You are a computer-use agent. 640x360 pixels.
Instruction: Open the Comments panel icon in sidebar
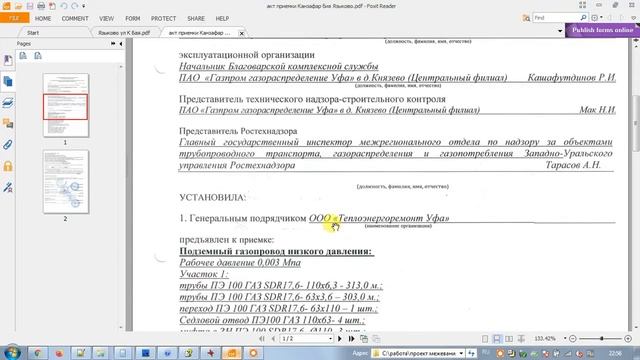[8, 123]
